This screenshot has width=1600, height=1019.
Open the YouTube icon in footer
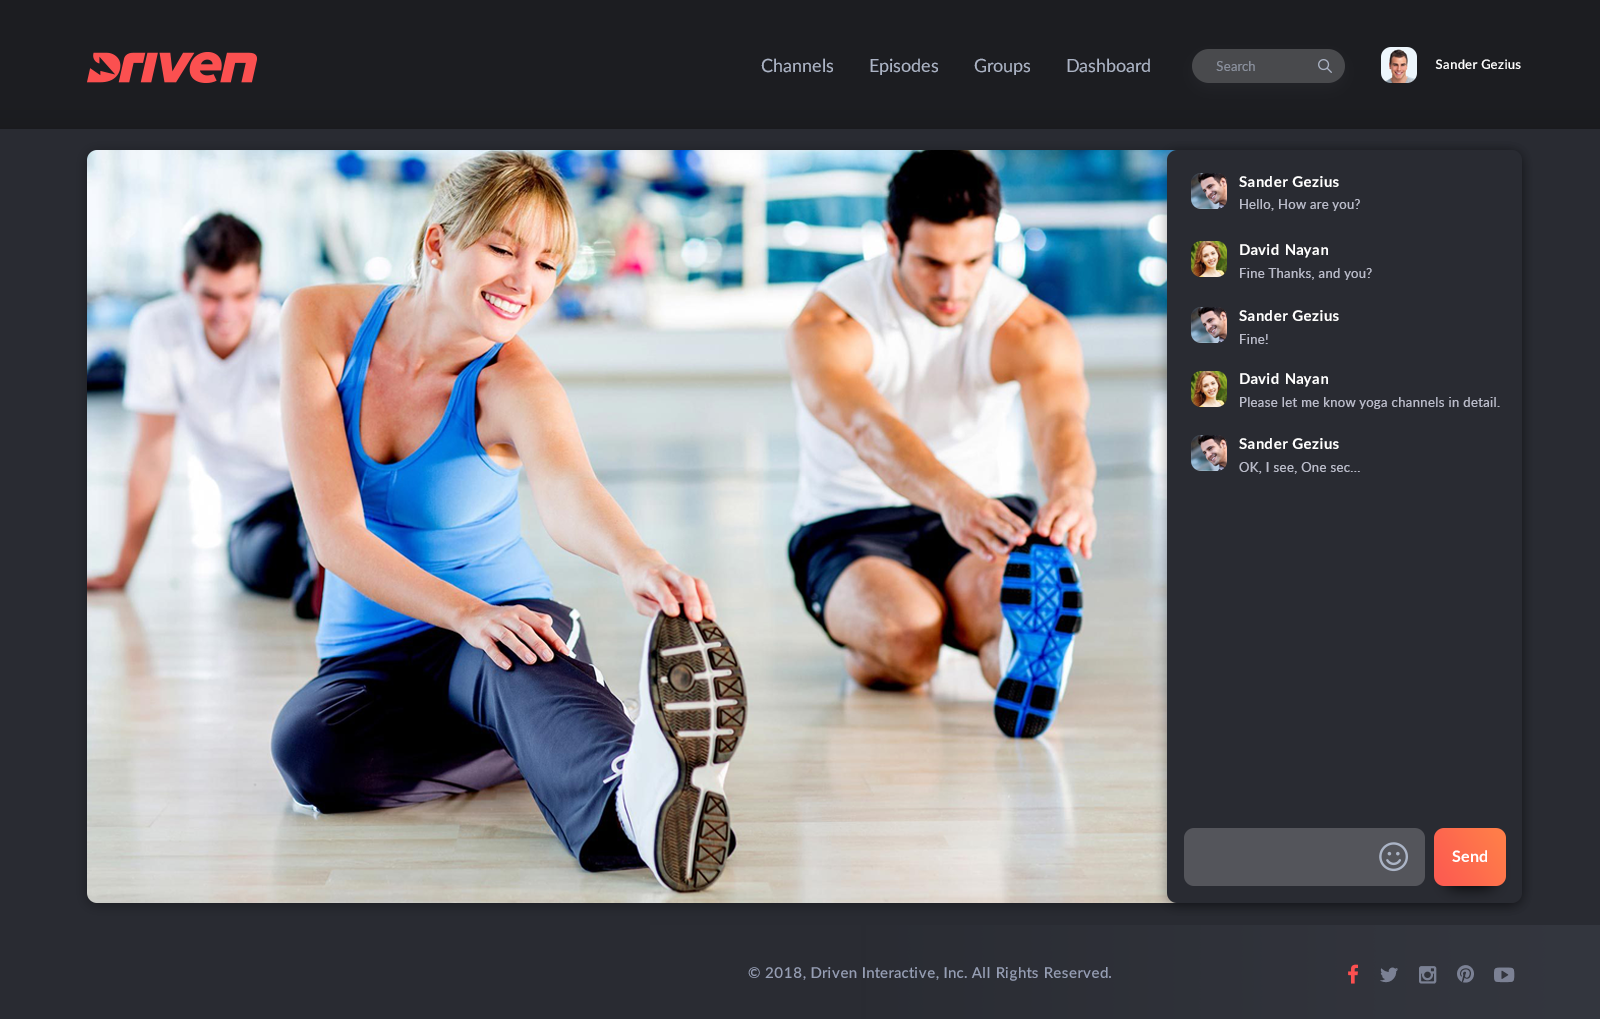pyautogui.click(x=1504, y=975)
